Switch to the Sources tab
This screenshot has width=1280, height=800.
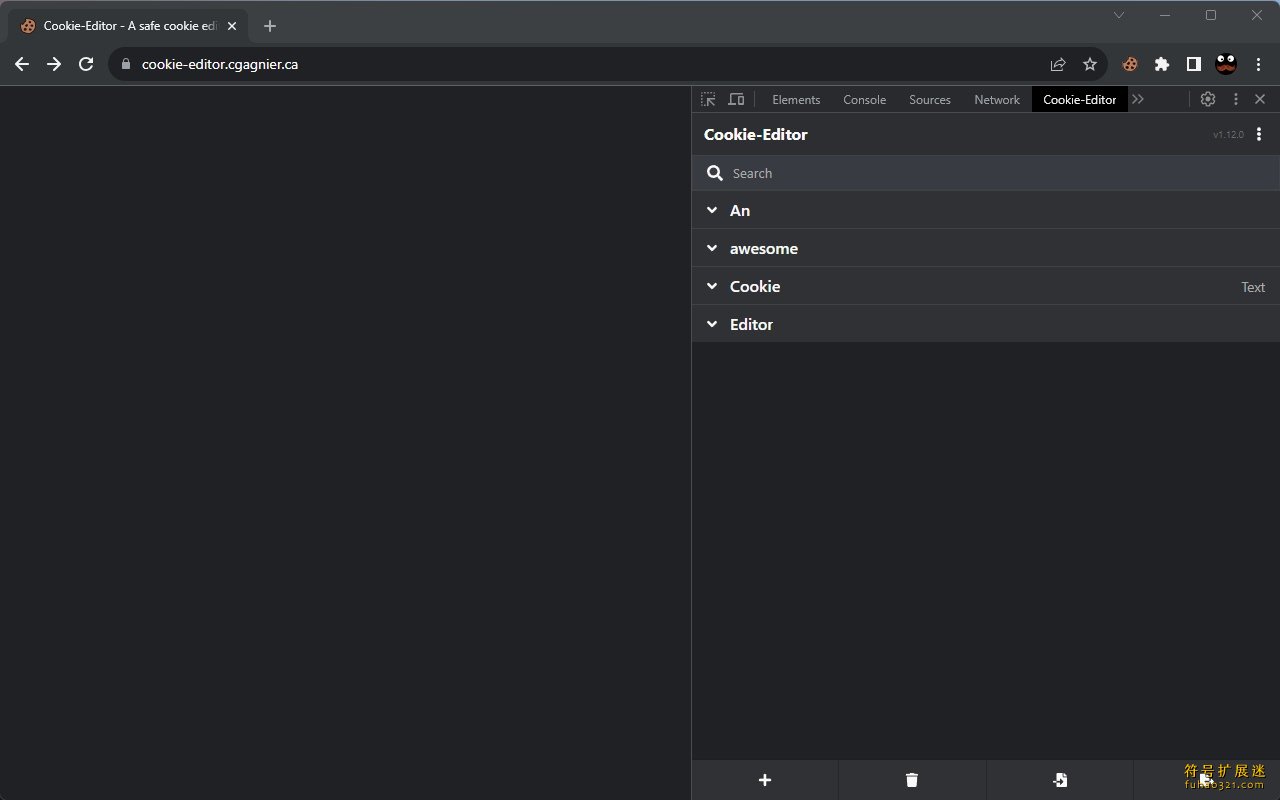pos(930,99)
